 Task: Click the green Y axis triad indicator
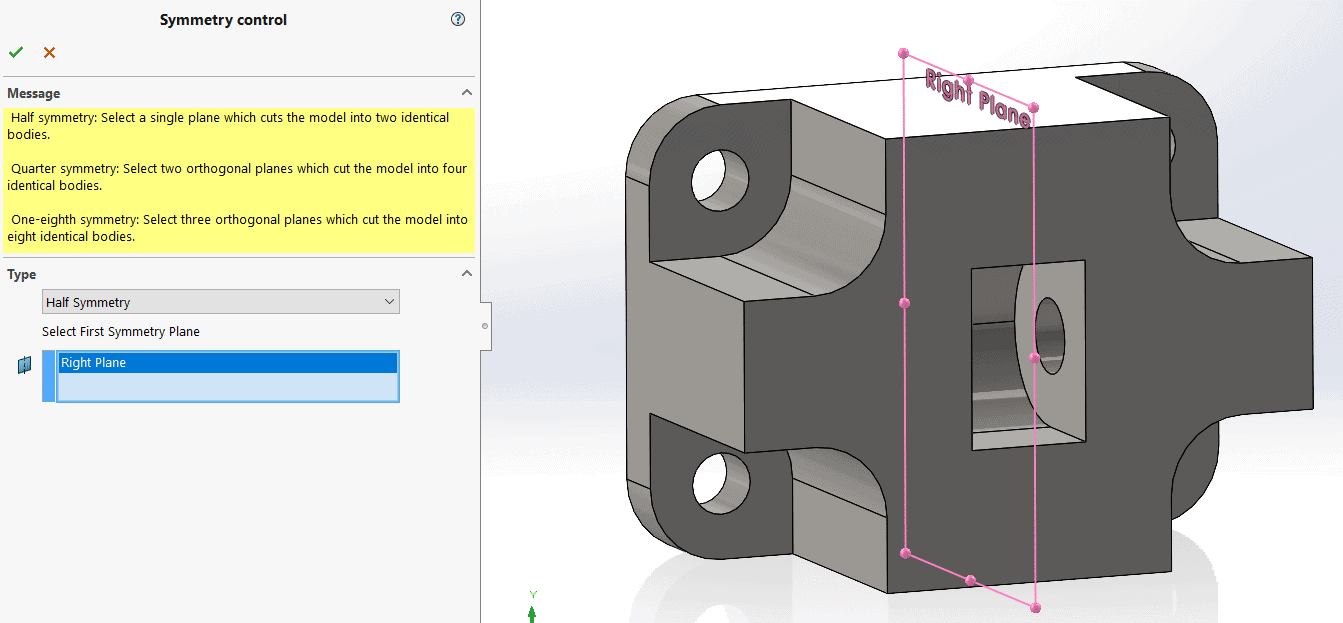(532, 607)
